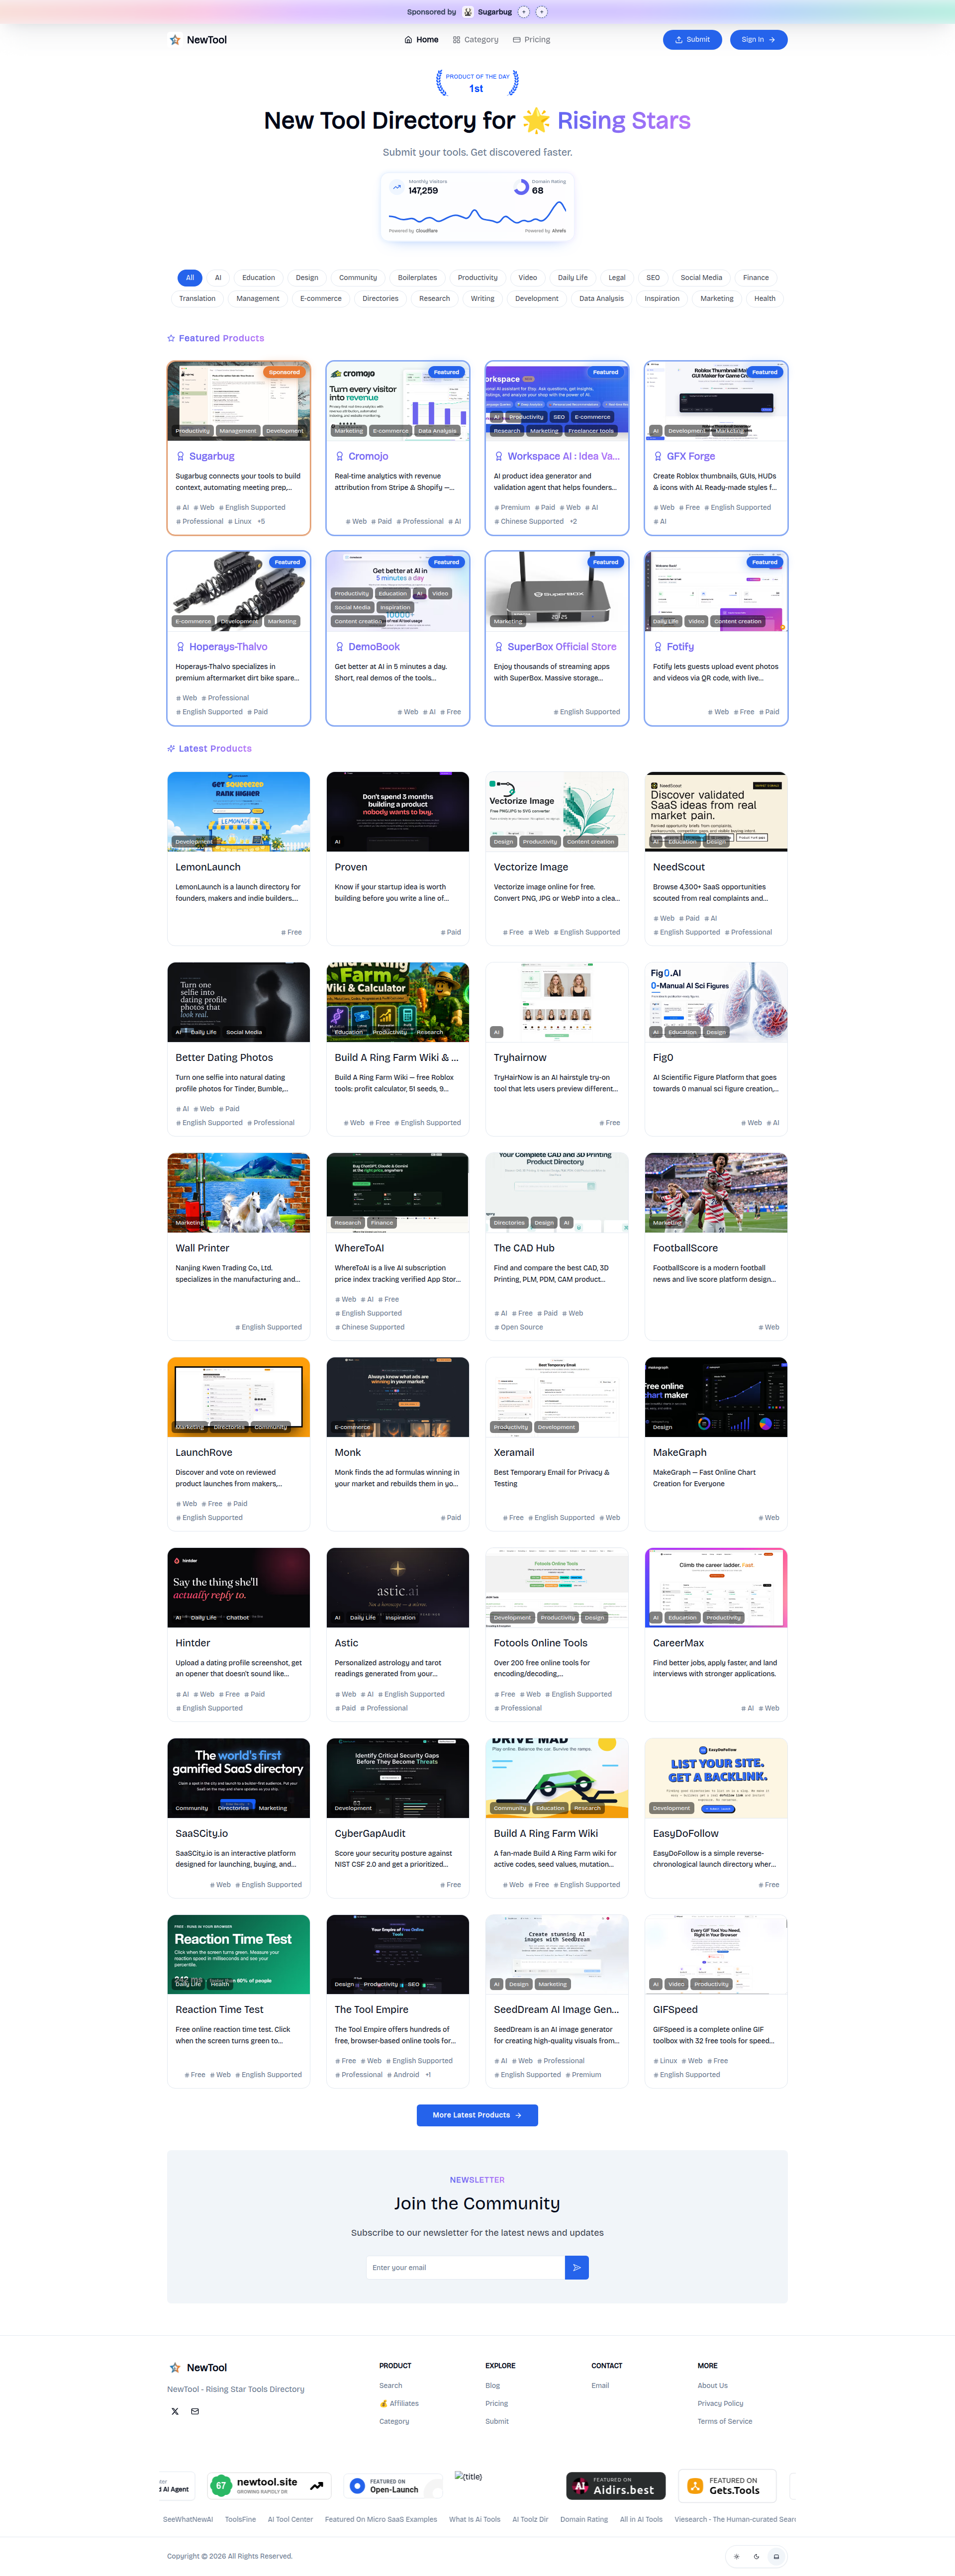This screenshot has width=955, height=2576.
Task: Open the NeedScout product thumbnail
Action: (716, 811)
